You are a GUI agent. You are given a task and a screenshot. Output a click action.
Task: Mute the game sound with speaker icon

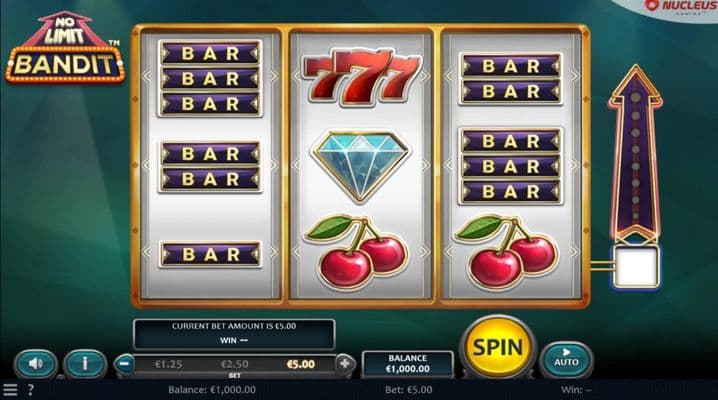[x=36, y=364]
